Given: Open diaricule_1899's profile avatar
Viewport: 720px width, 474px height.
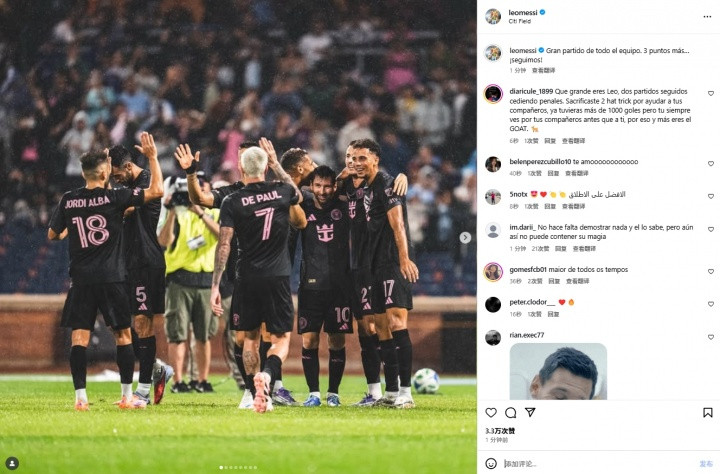Looking at the screenshot, I should click(x=493, y=94).
